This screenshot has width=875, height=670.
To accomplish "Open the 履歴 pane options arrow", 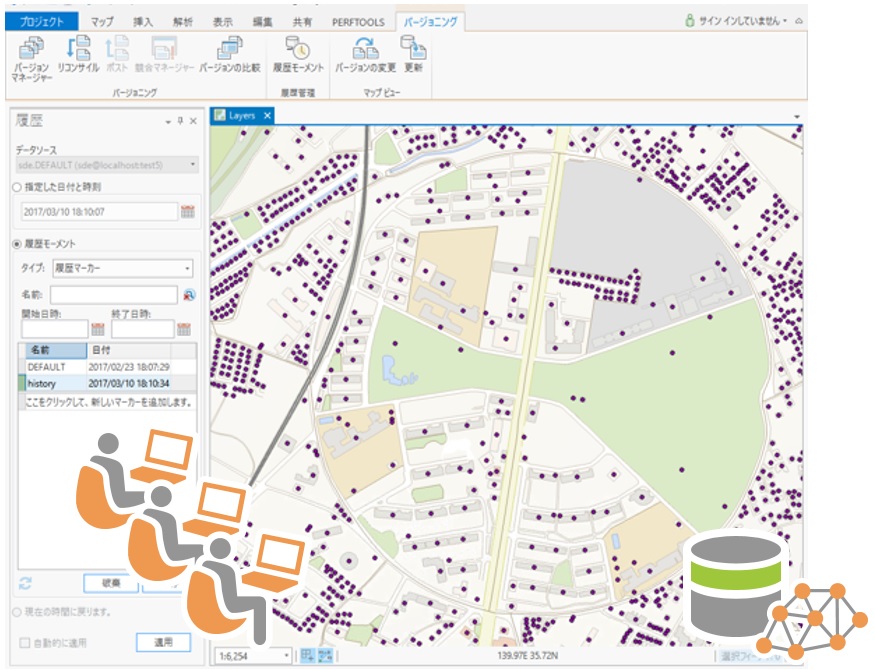I will pyautogui.click(x=168, y=122).
